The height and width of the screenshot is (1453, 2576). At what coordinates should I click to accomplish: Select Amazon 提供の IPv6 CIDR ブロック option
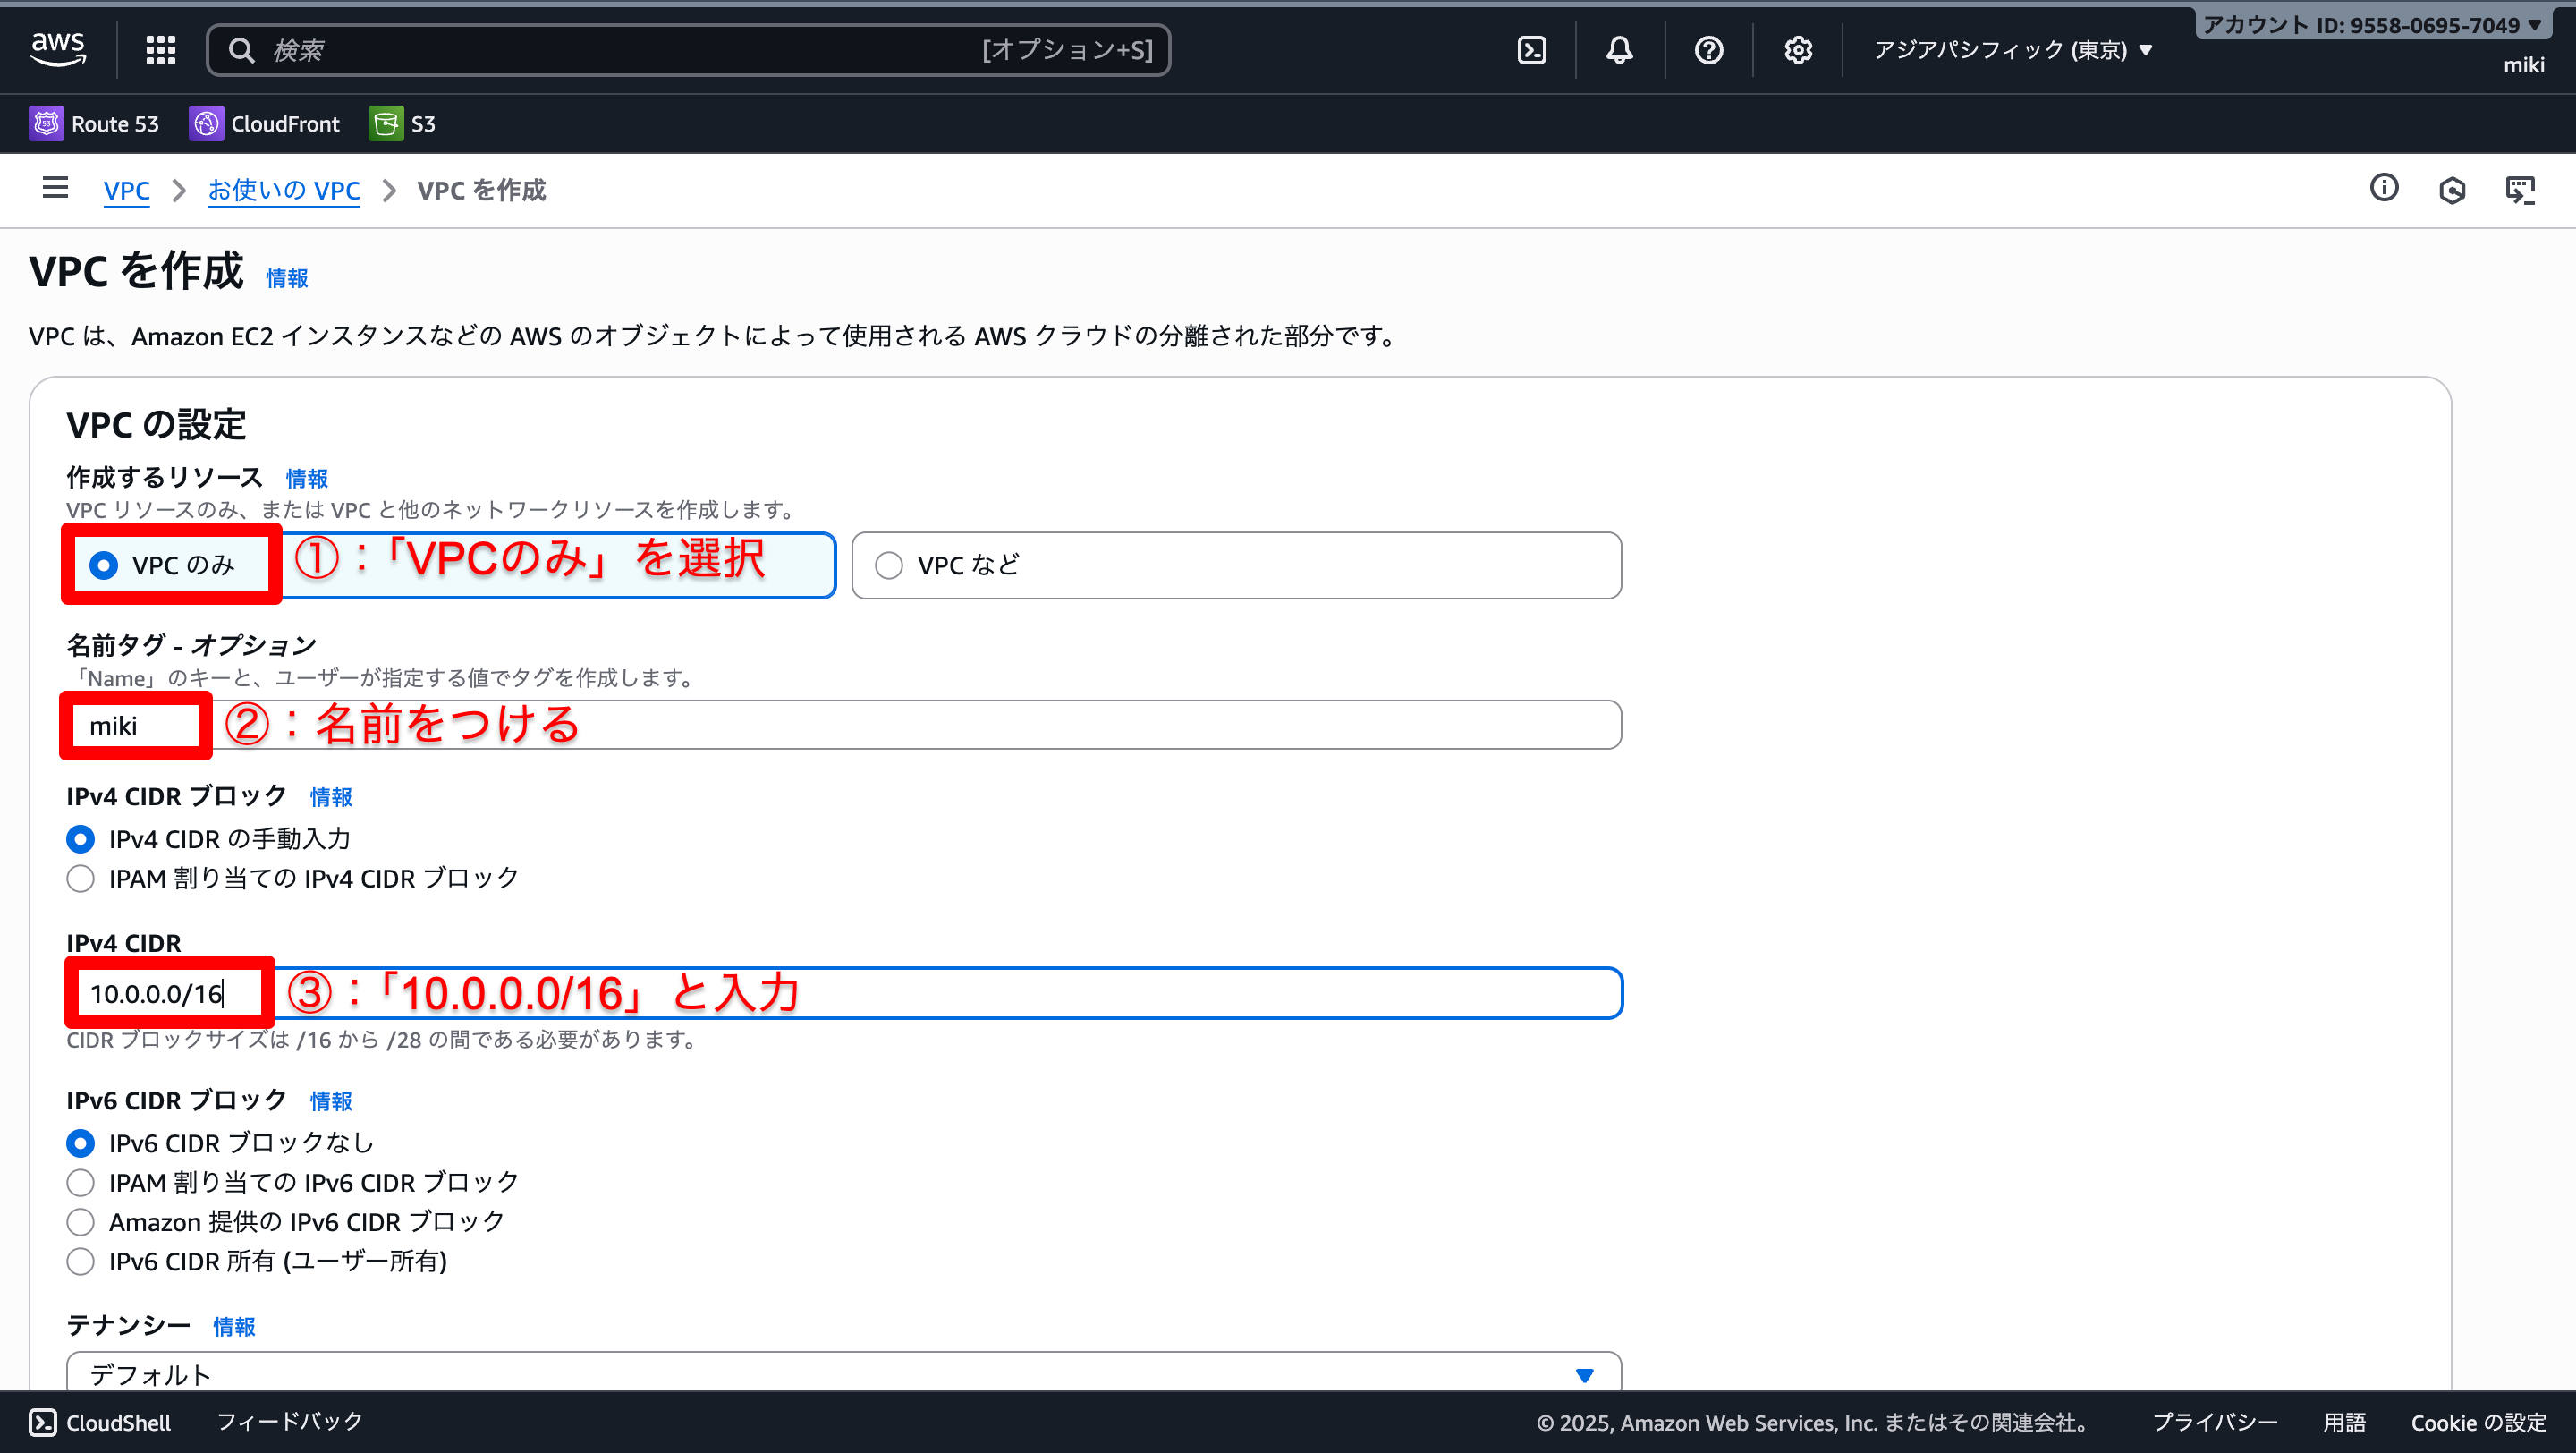[x=80, y=1221]
